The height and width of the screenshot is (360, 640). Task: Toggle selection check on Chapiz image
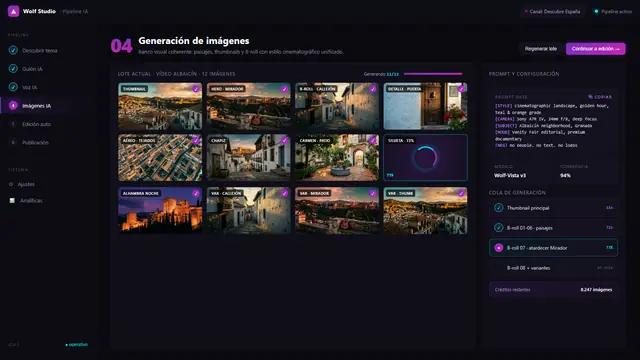point(284,140)
